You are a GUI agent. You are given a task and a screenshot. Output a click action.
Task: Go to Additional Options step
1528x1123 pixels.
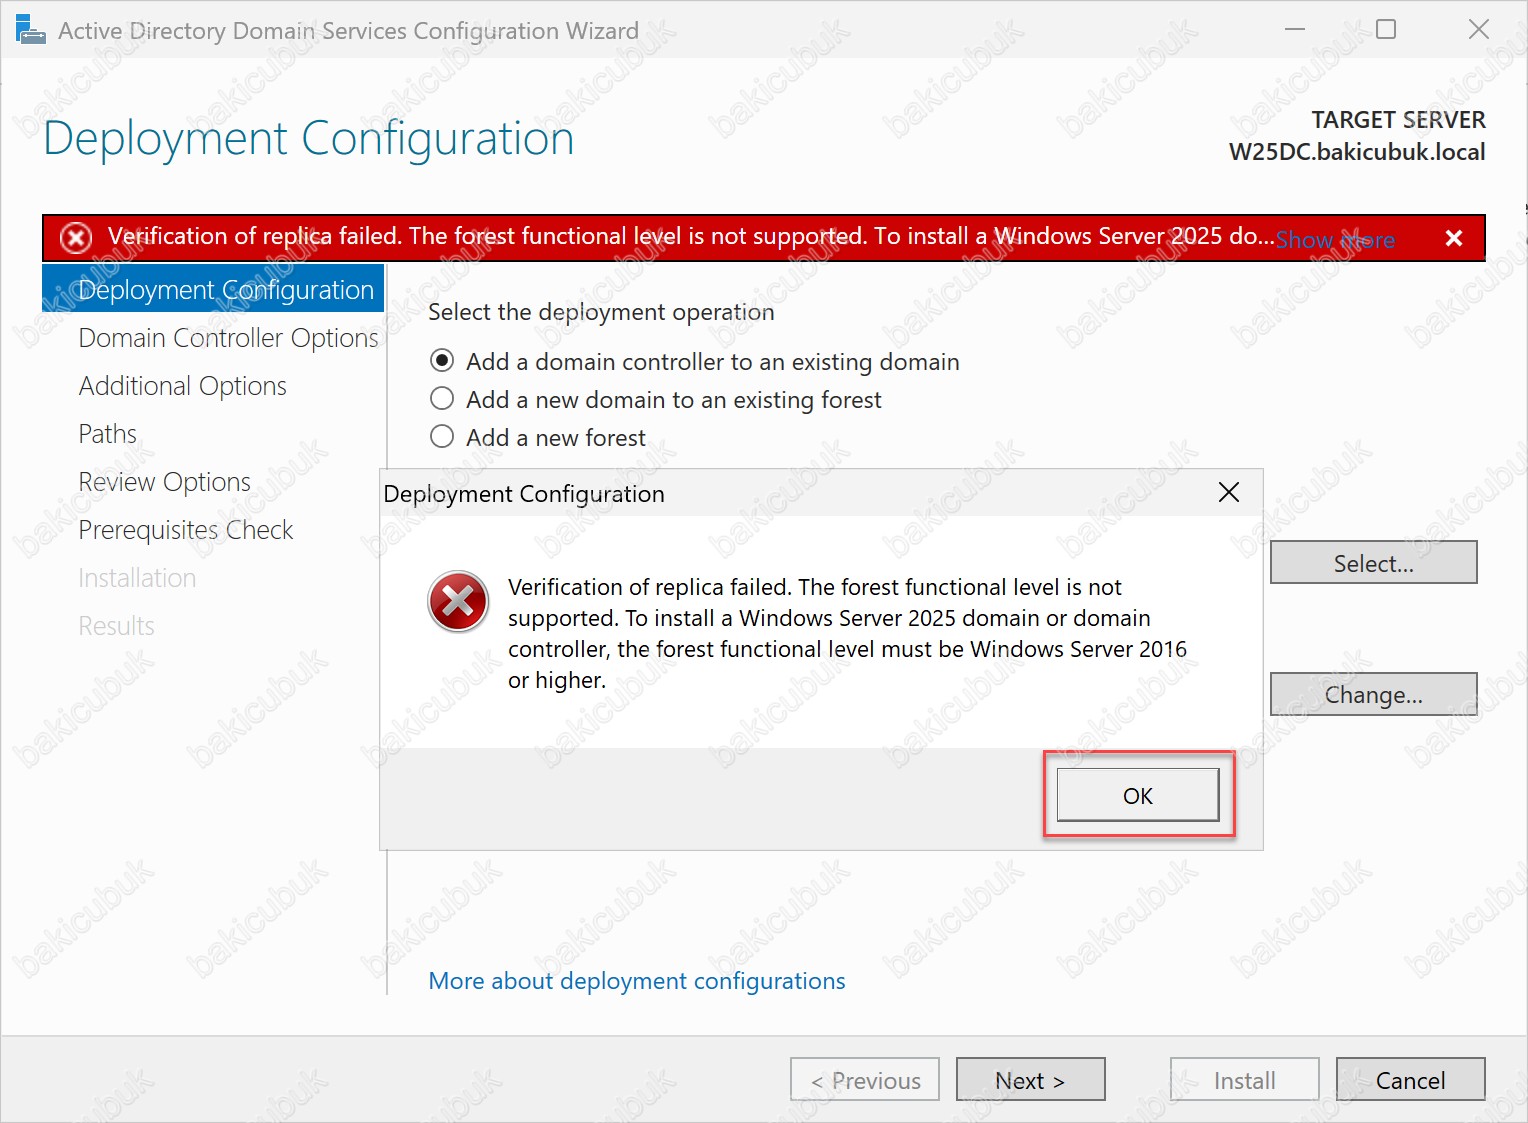tap(183, 386)
